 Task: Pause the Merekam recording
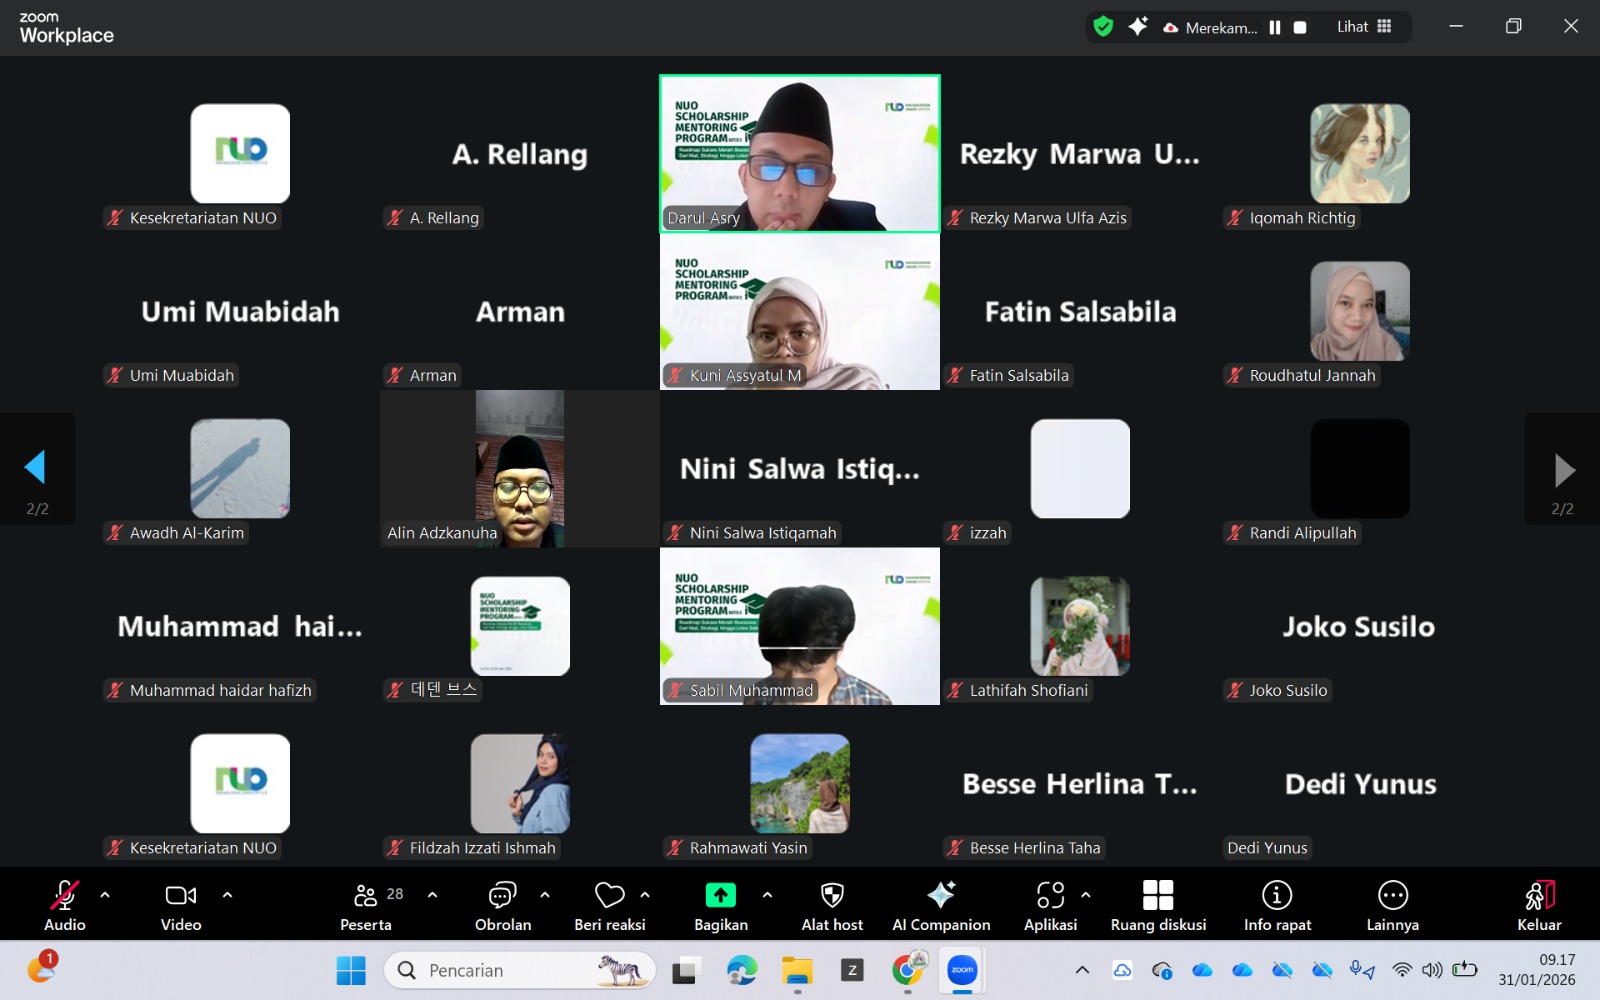coord(1275,27)
